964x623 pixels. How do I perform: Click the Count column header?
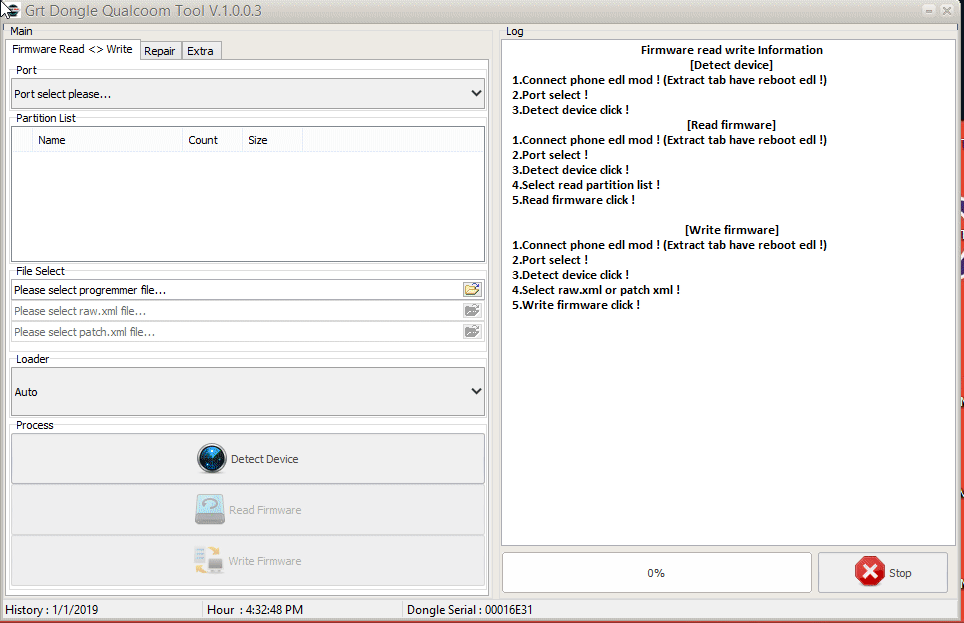[212, 140]
